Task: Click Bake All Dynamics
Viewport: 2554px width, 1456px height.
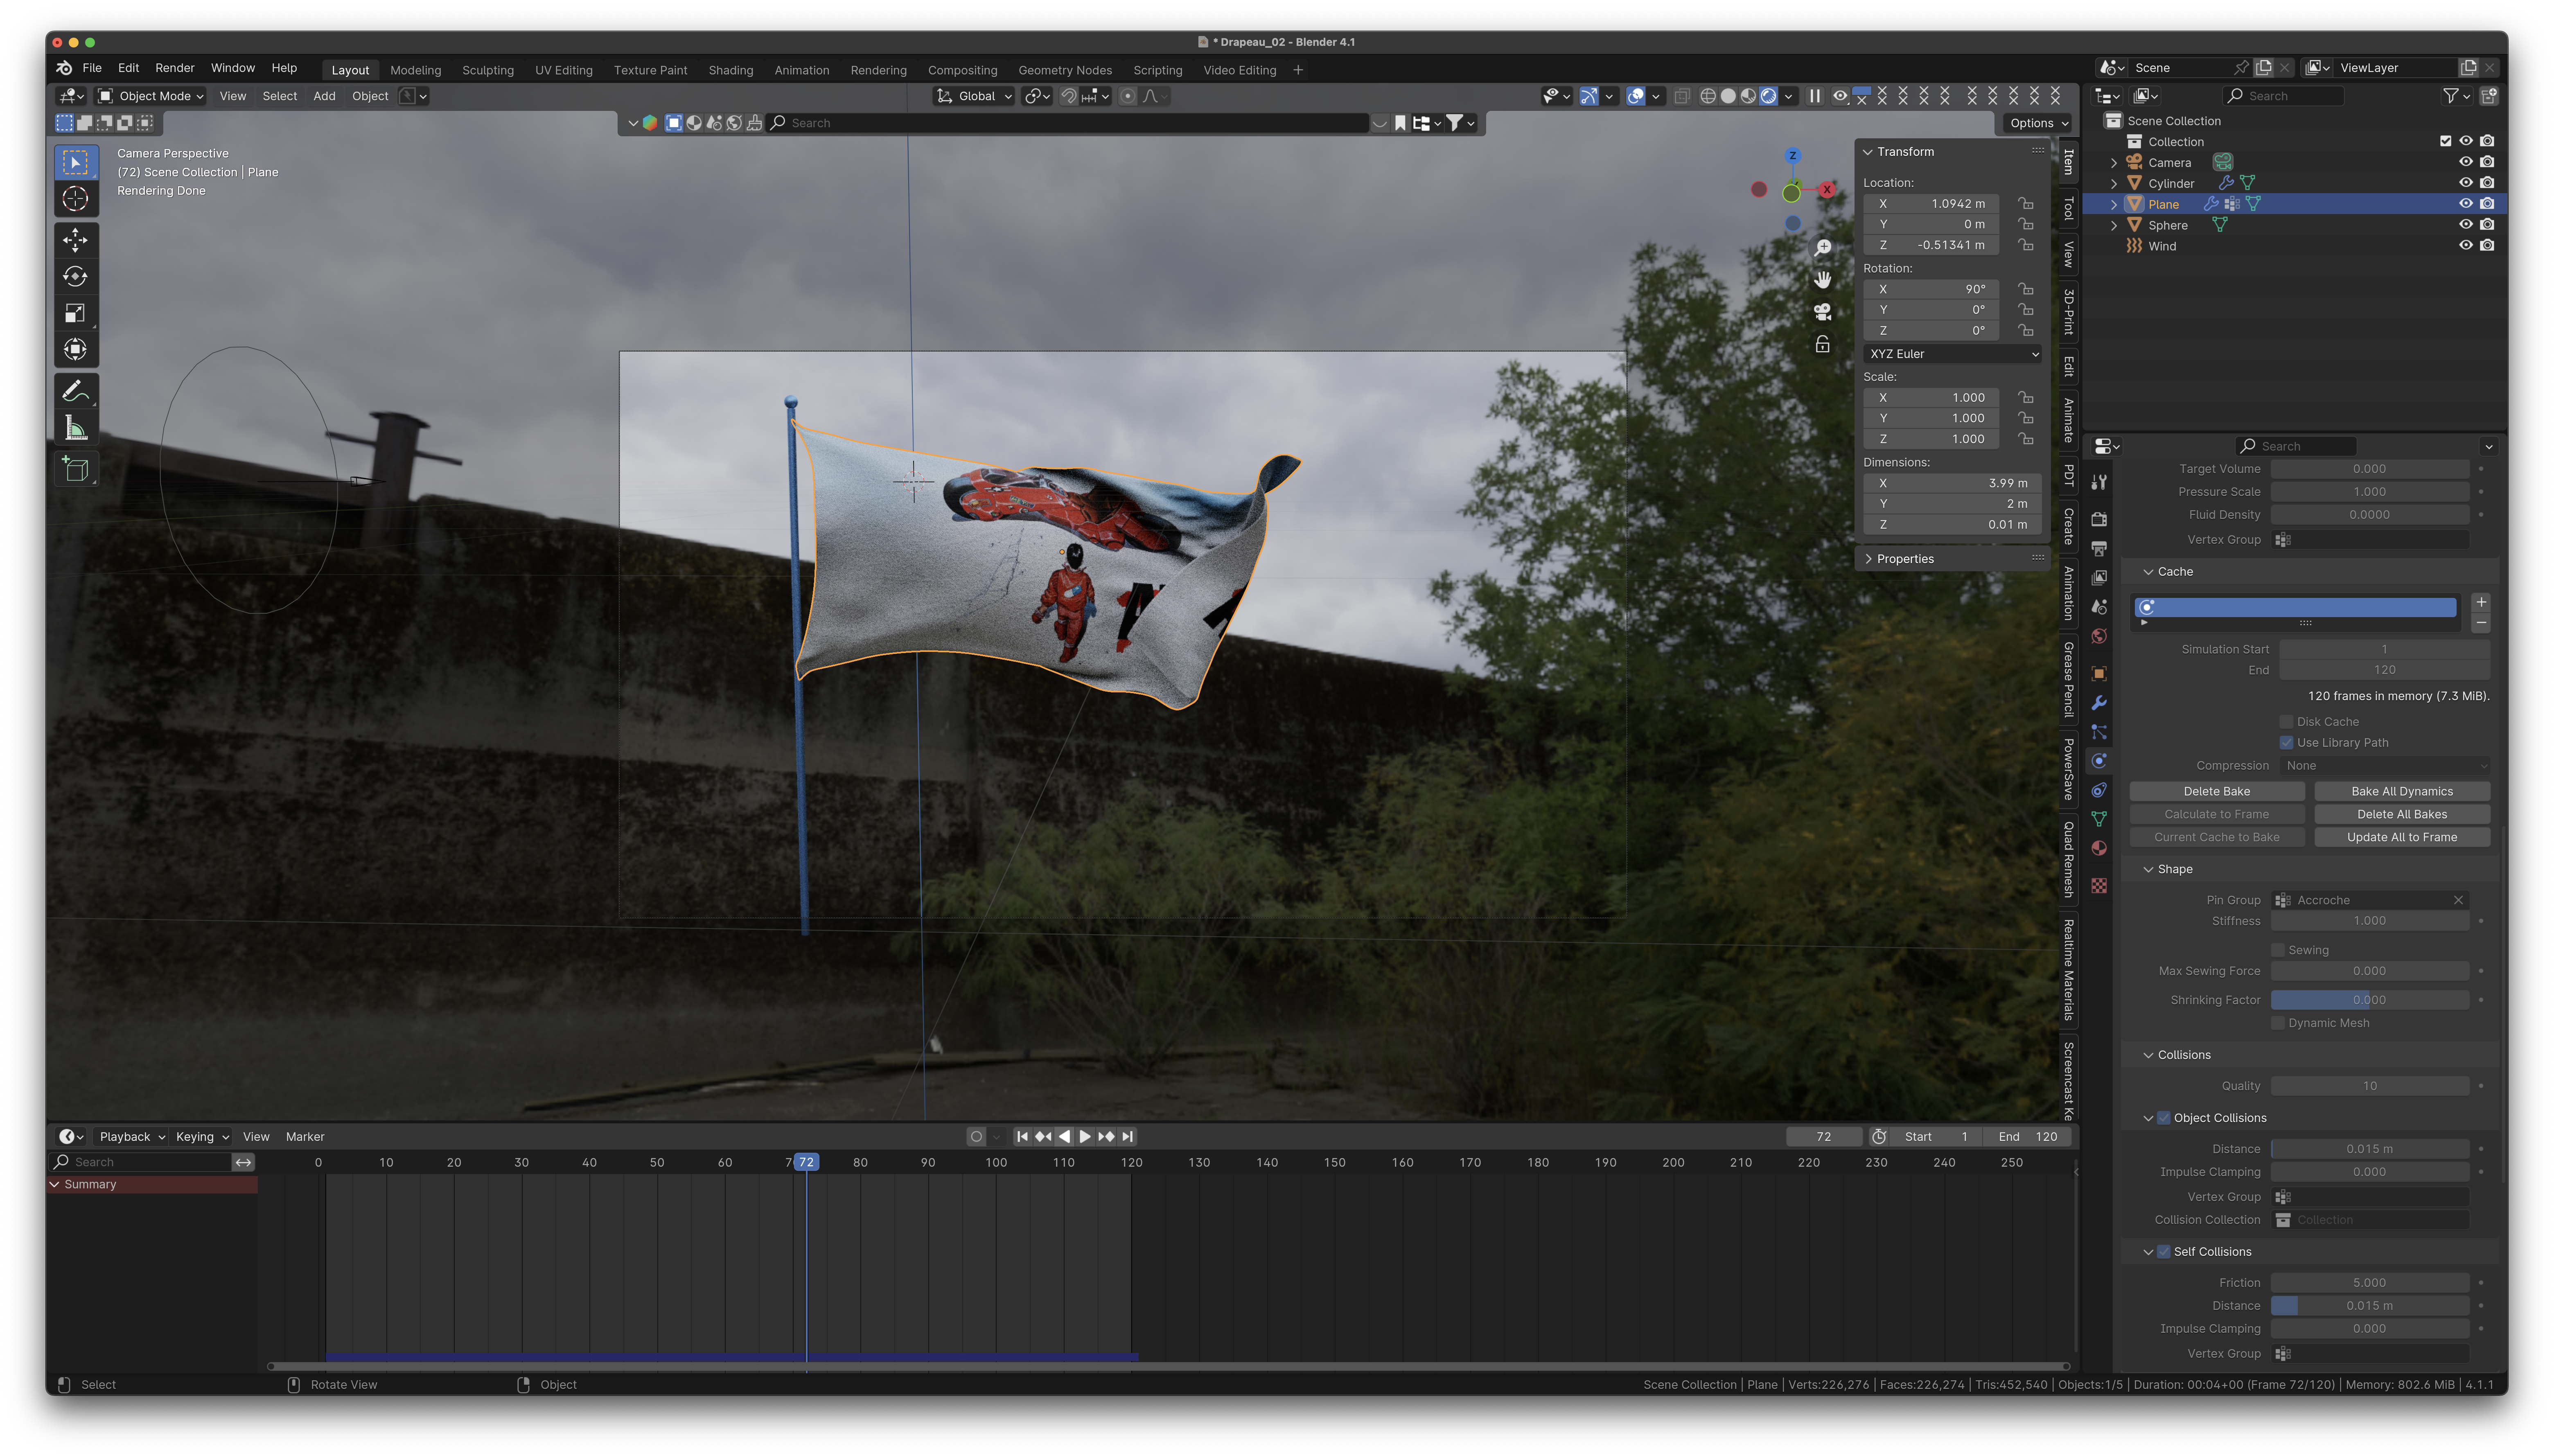Action: click(2402, 791)
